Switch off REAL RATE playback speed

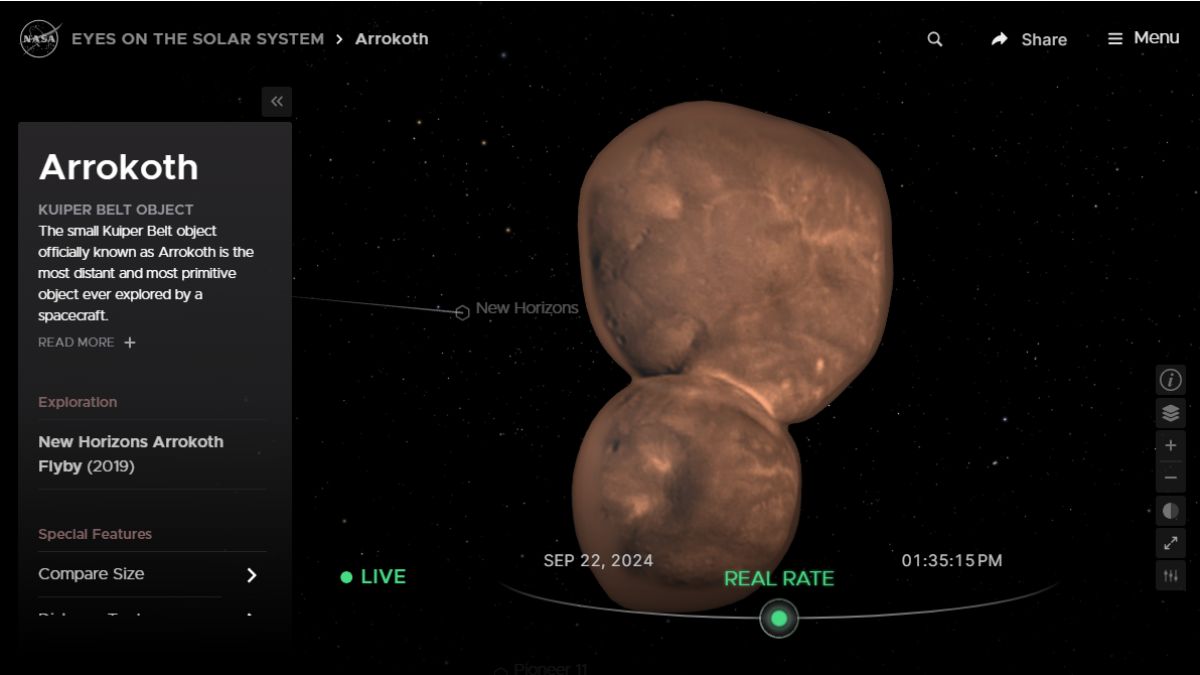pos(779,578)
